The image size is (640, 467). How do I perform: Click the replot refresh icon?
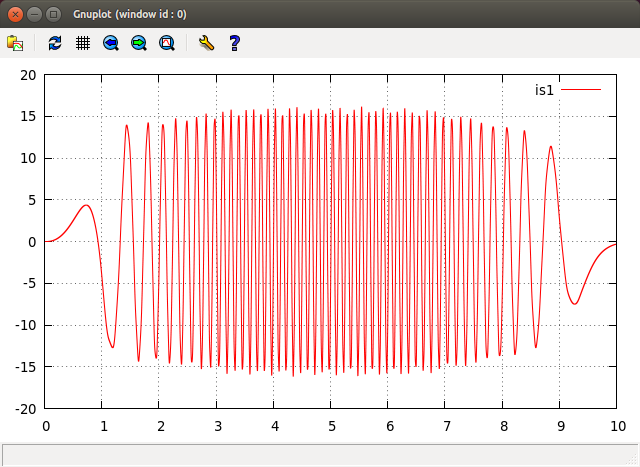tap(55, 43)
